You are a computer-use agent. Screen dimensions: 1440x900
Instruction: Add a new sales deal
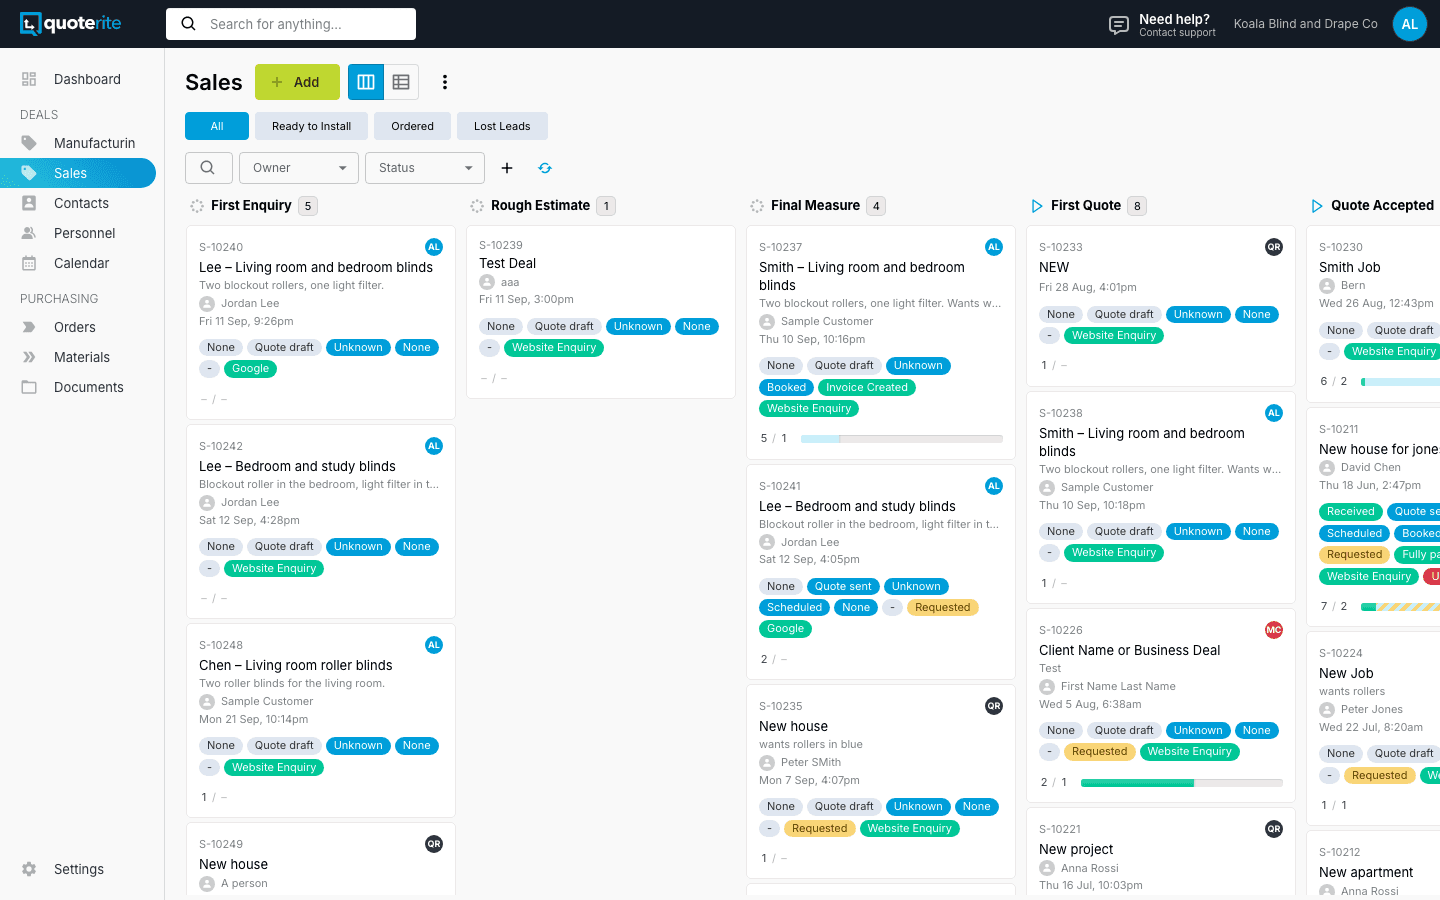click(x=297, y=82)
